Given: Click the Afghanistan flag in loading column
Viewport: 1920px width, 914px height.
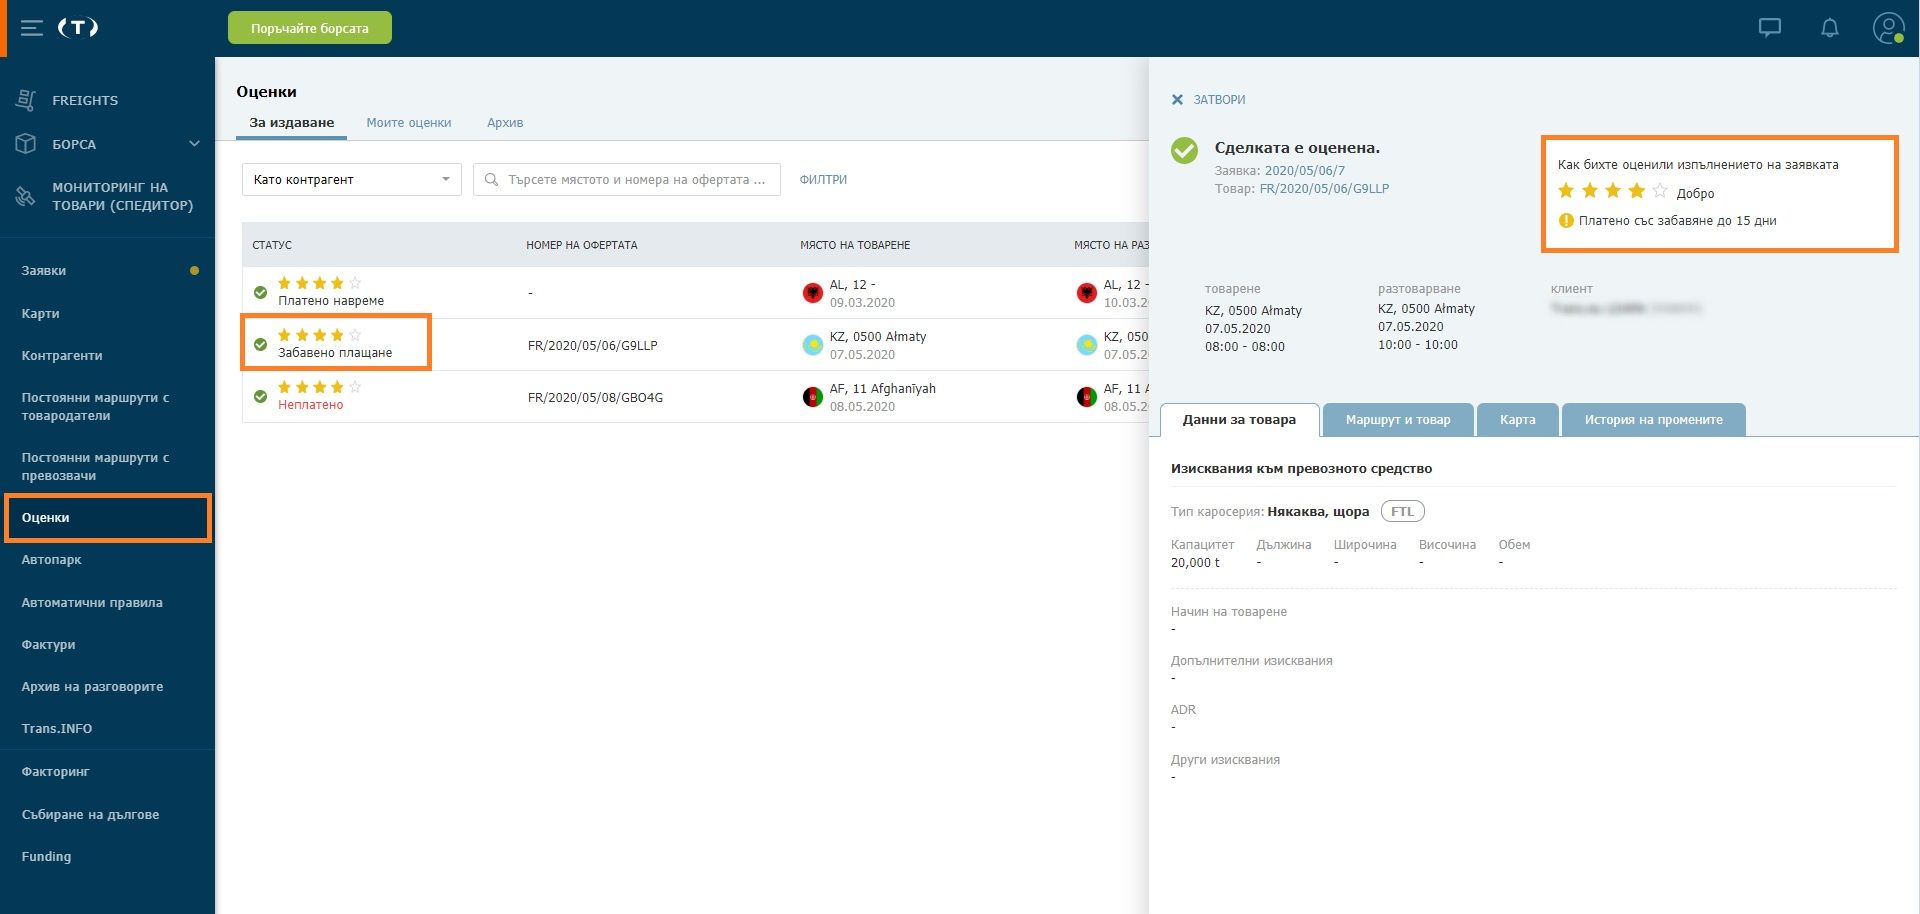Looking at the screenshot, I should pos(813,397).
